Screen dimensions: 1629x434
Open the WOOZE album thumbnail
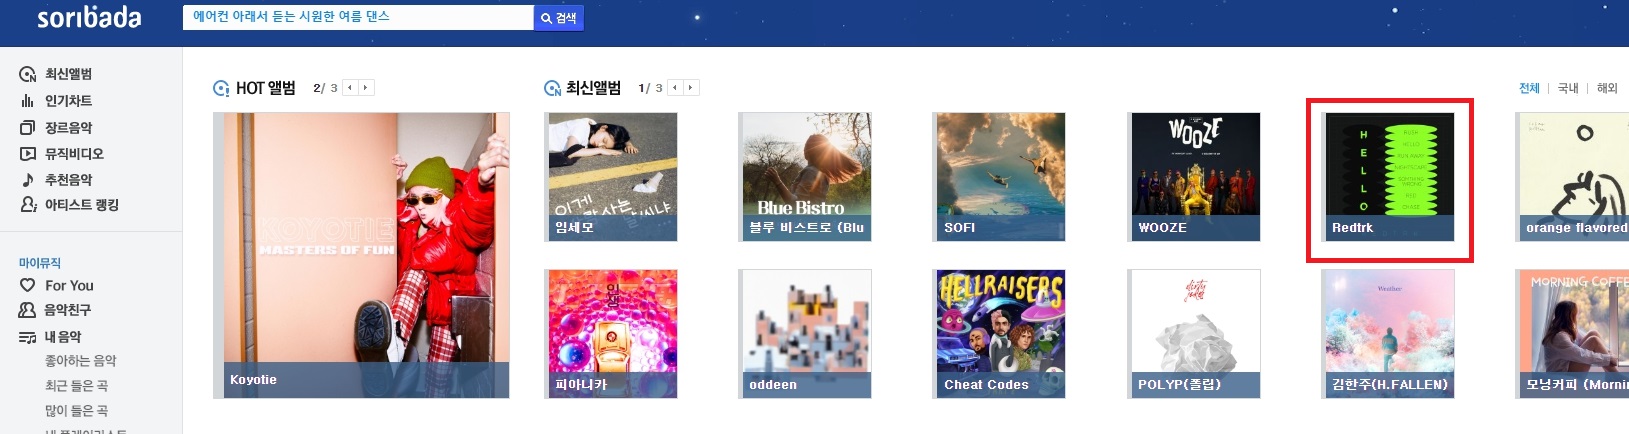click(1194, 176)
